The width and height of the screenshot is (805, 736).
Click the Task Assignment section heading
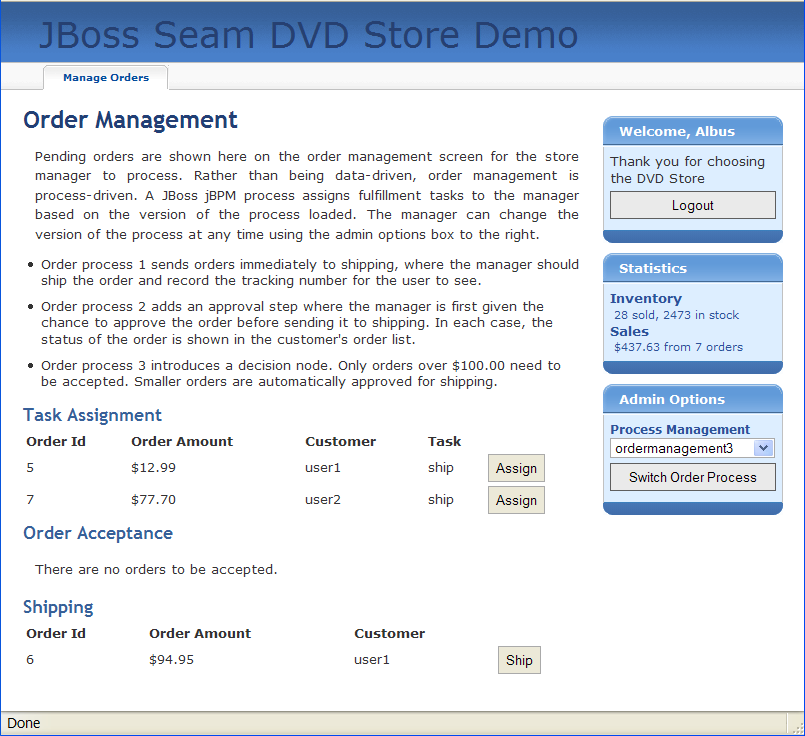[92, 415]
